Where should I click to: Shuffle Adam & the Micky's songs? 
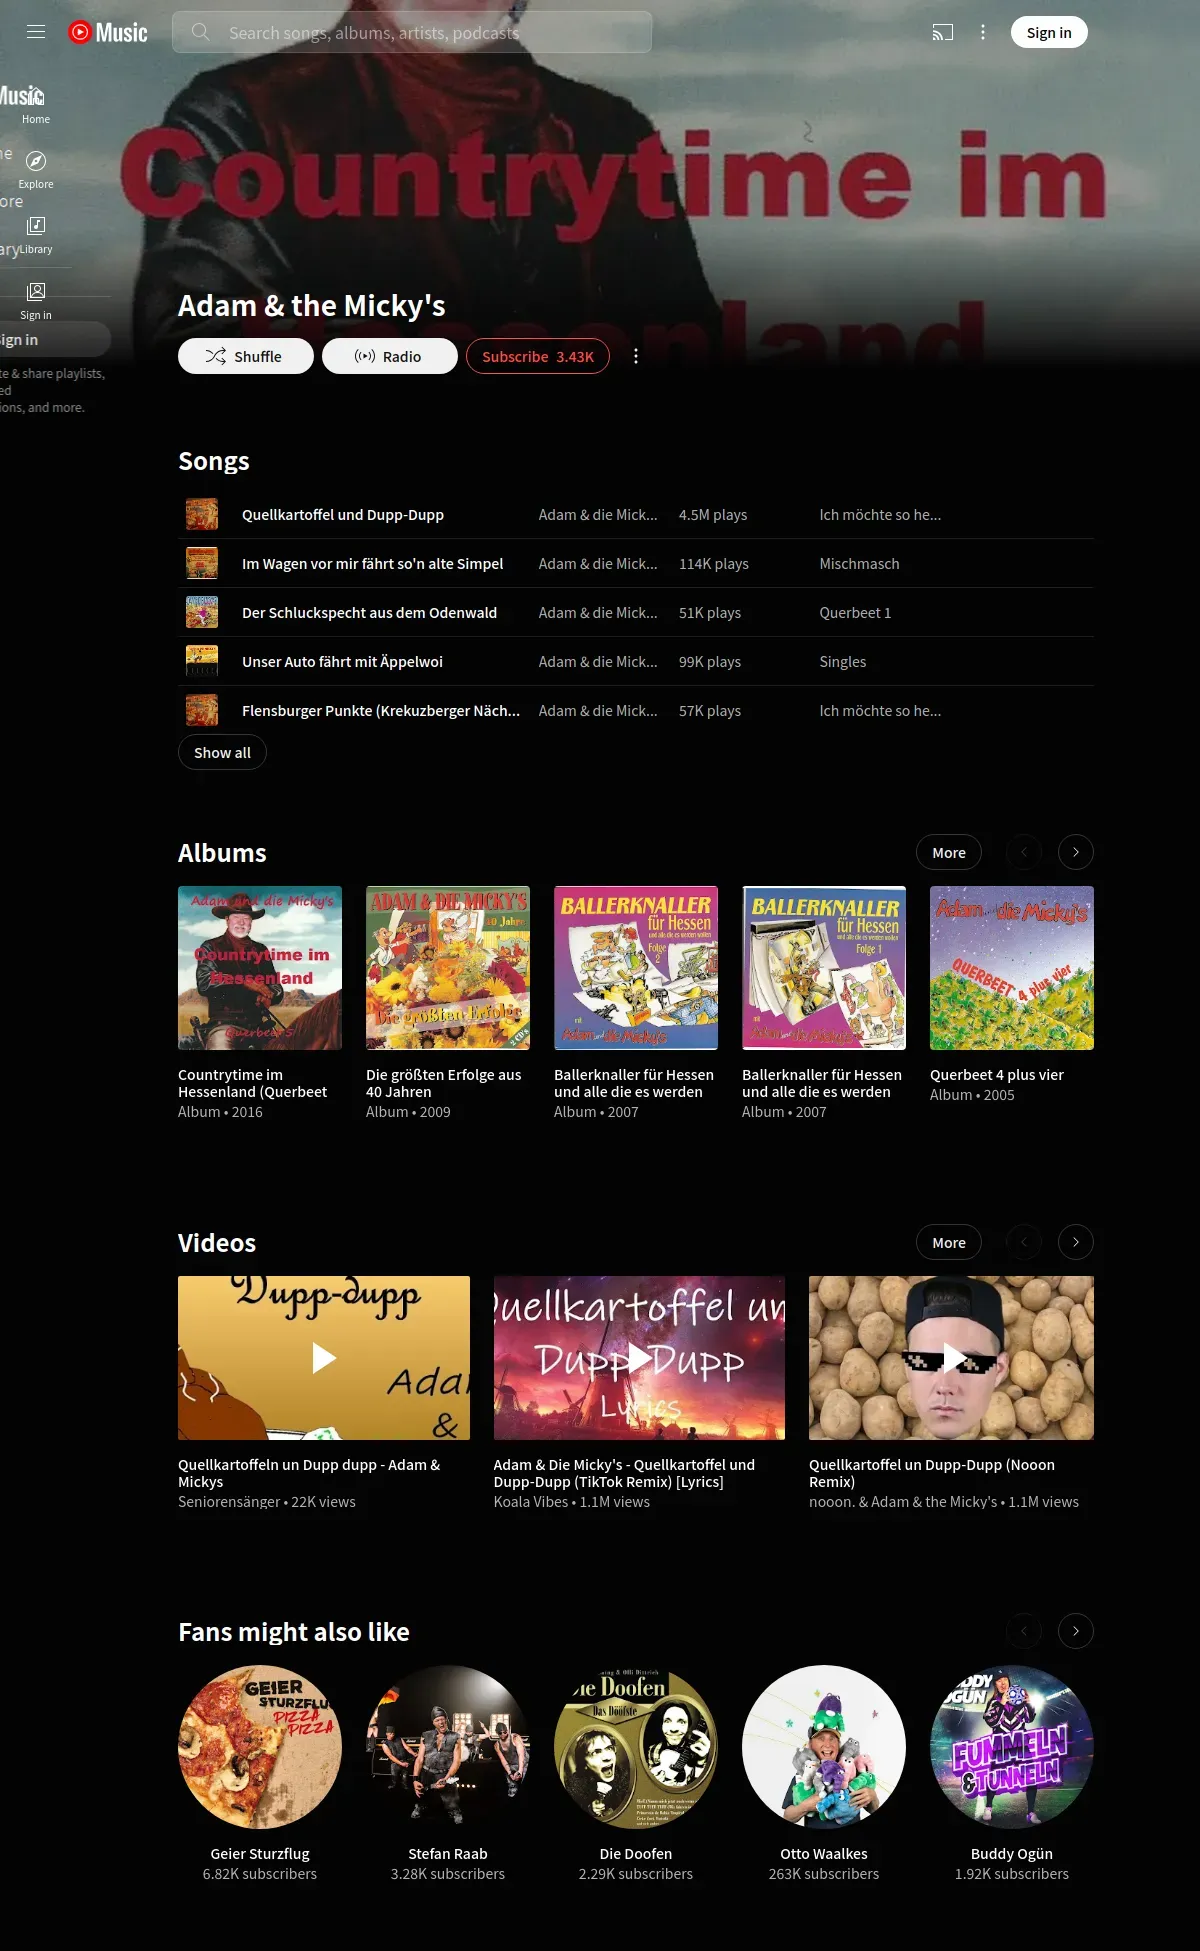[246, 356]
